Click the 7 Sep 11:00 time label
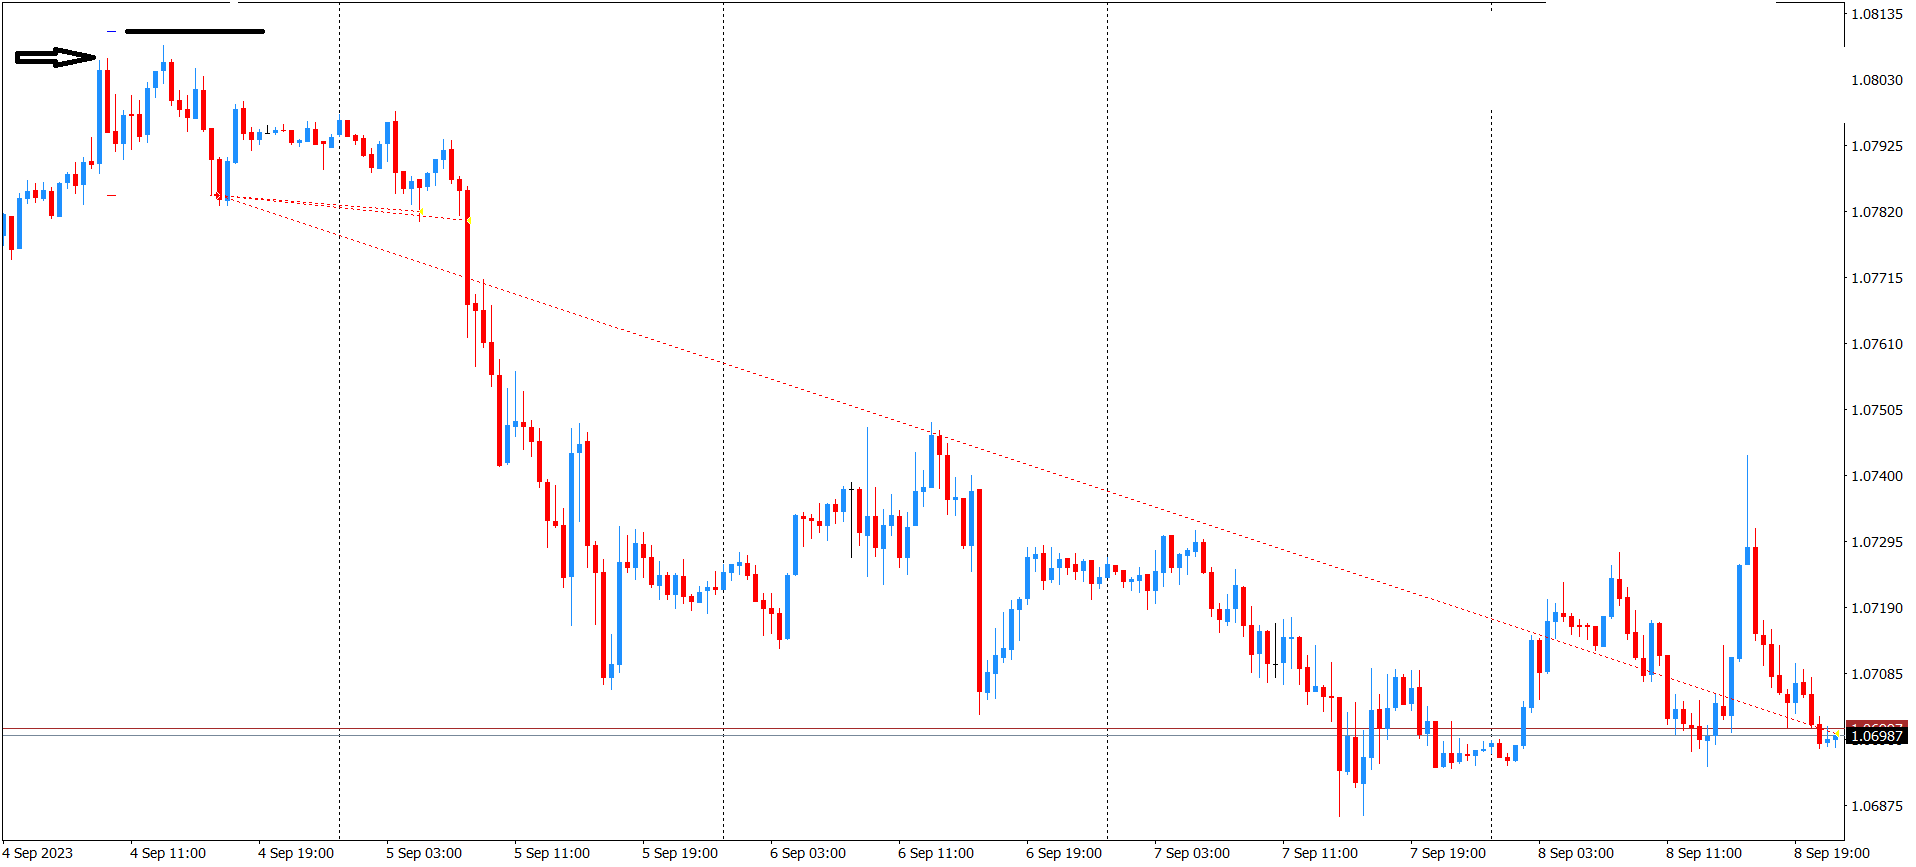The height and width of the screenshot is (867, 1916). click(x=1320, y=853)
